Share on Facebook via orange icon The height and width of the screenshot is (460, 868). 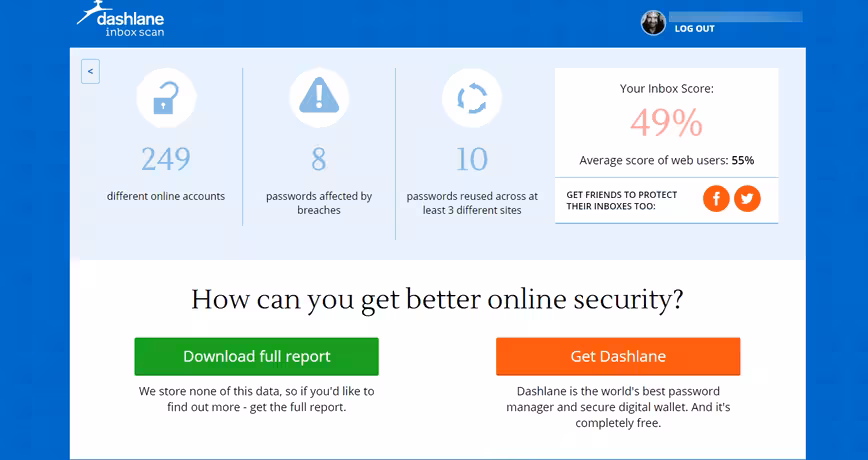716,198
